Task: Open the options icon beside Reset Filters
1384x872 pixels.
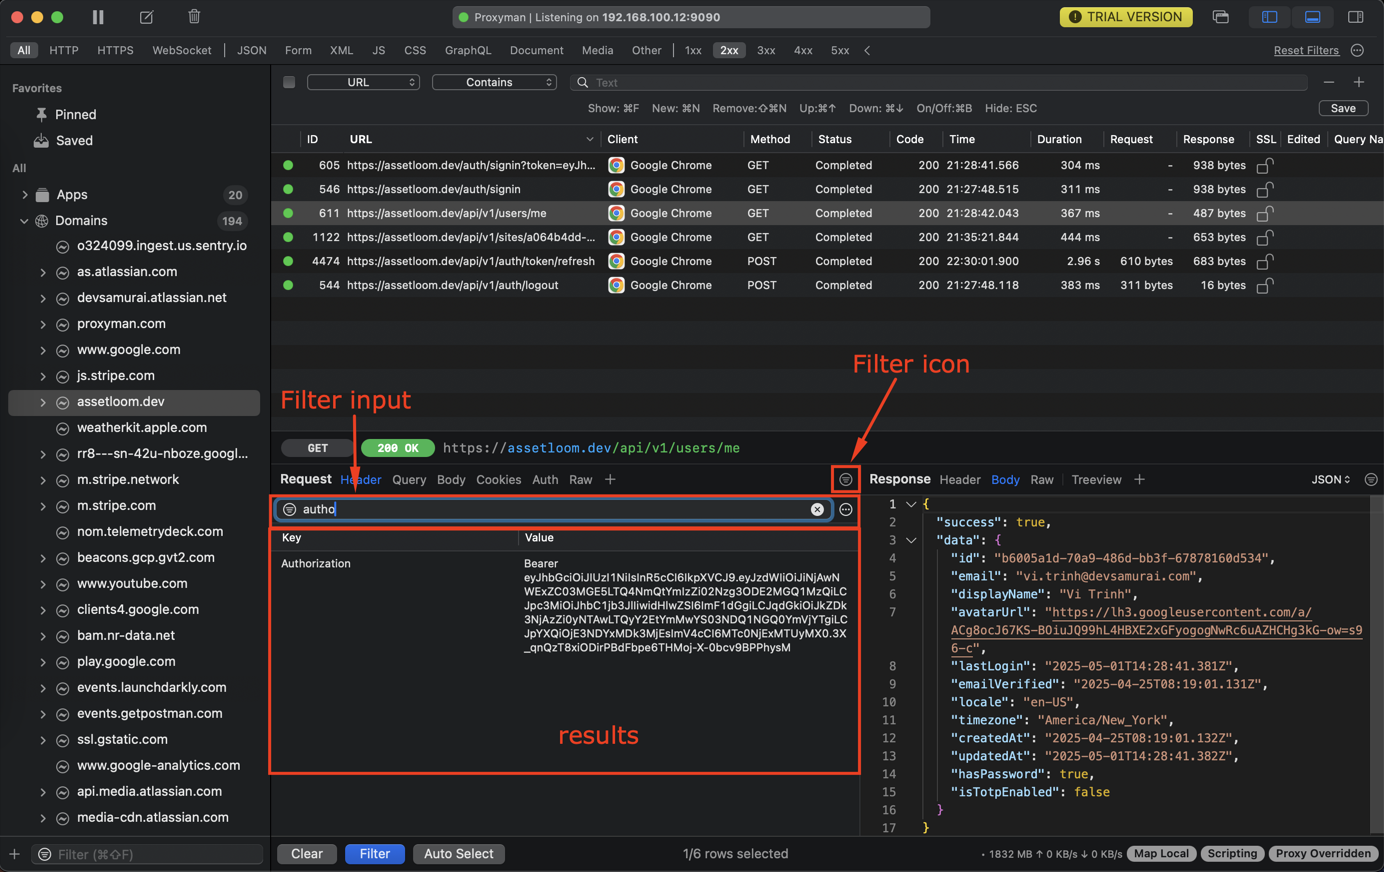Action: (1357, 50)
